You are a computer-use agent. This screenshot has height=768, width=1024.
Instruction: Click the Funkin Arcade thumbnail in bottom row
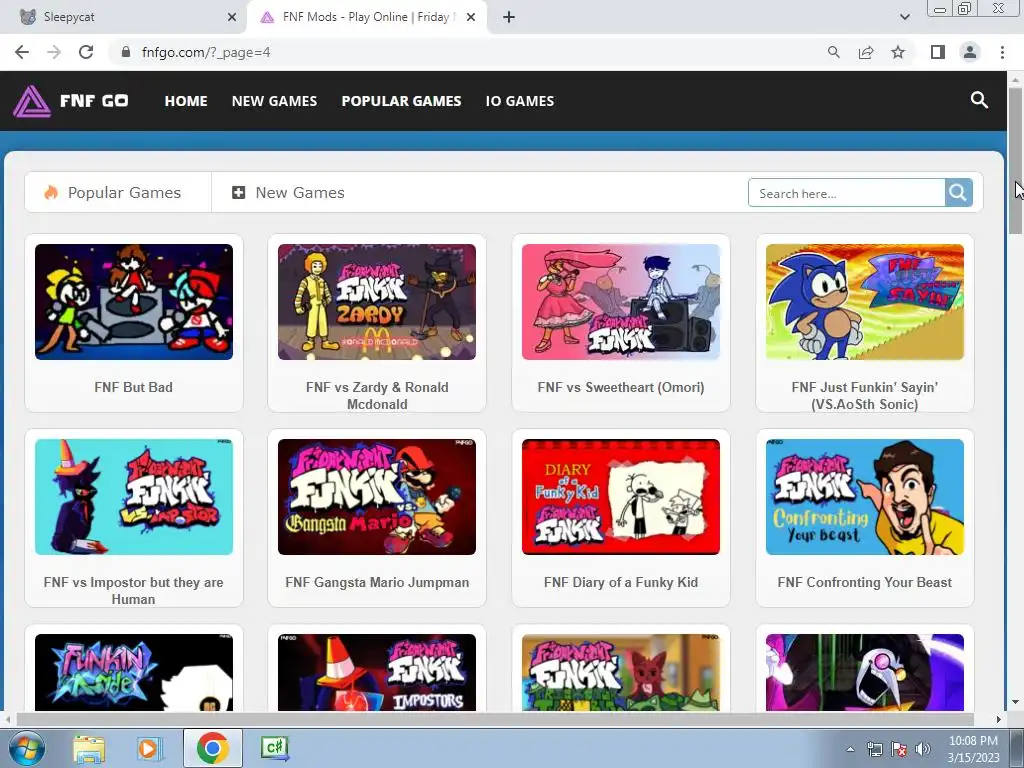pos(134,673)
